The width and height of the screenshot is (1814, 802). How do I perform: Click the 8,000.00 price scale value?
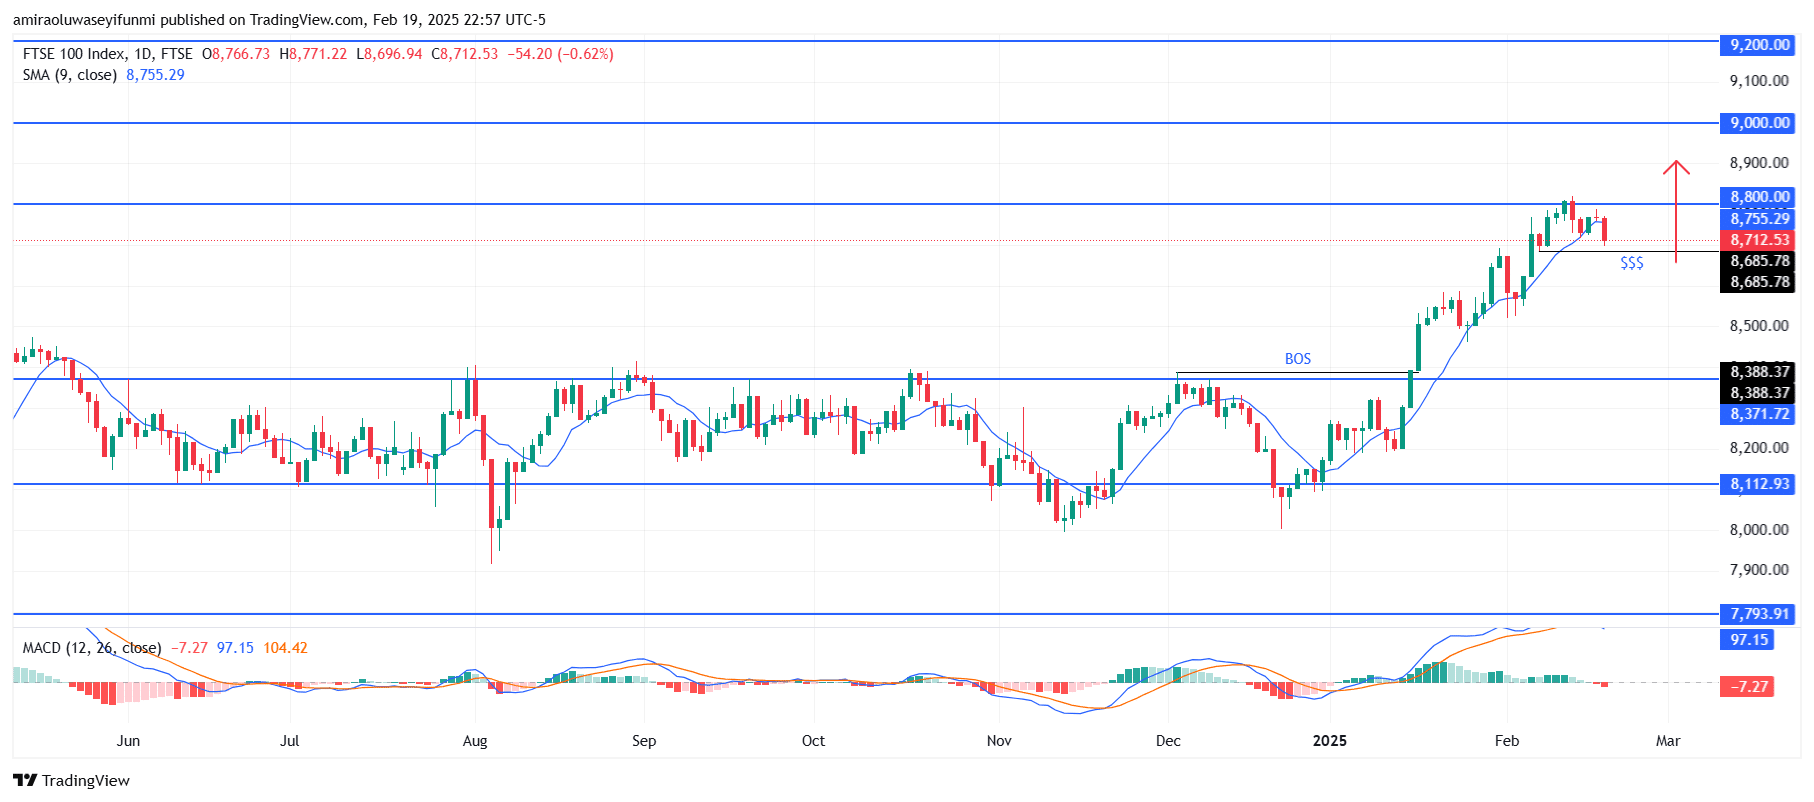[x=1759, y=530]
